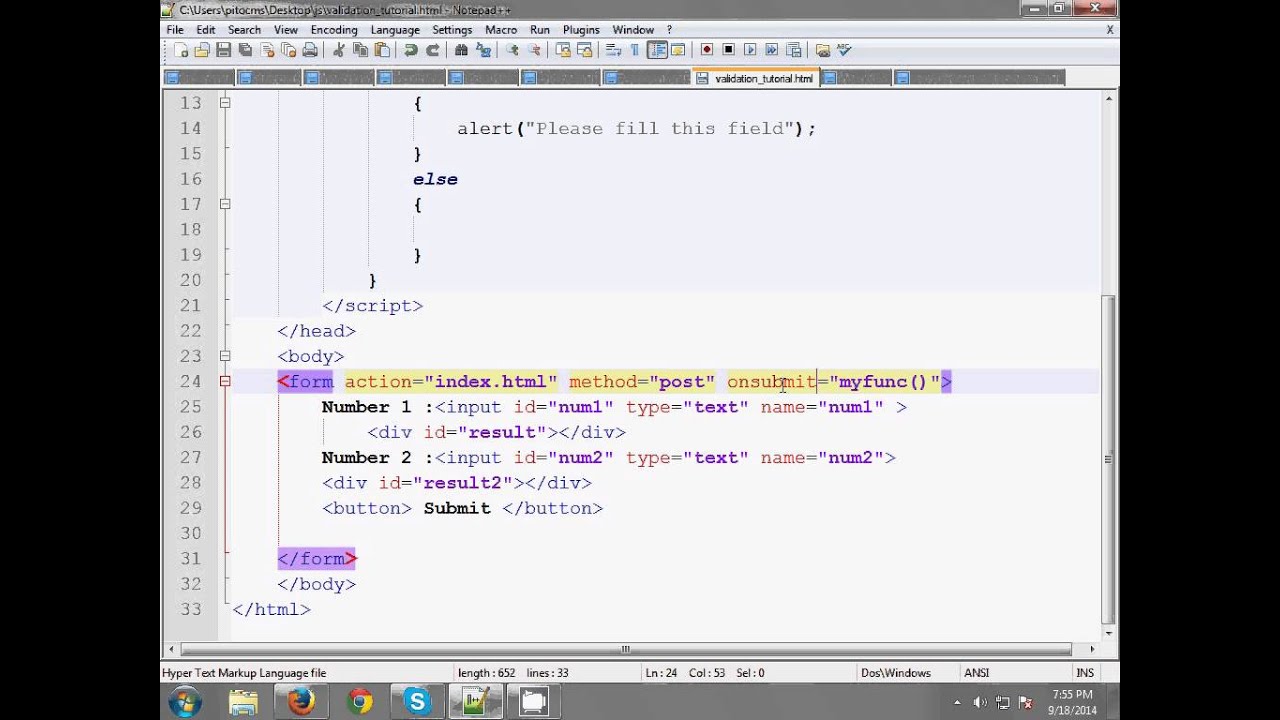Print the document using the printer icon
This screenshot has width=1280, height=720.
[310, 50]
